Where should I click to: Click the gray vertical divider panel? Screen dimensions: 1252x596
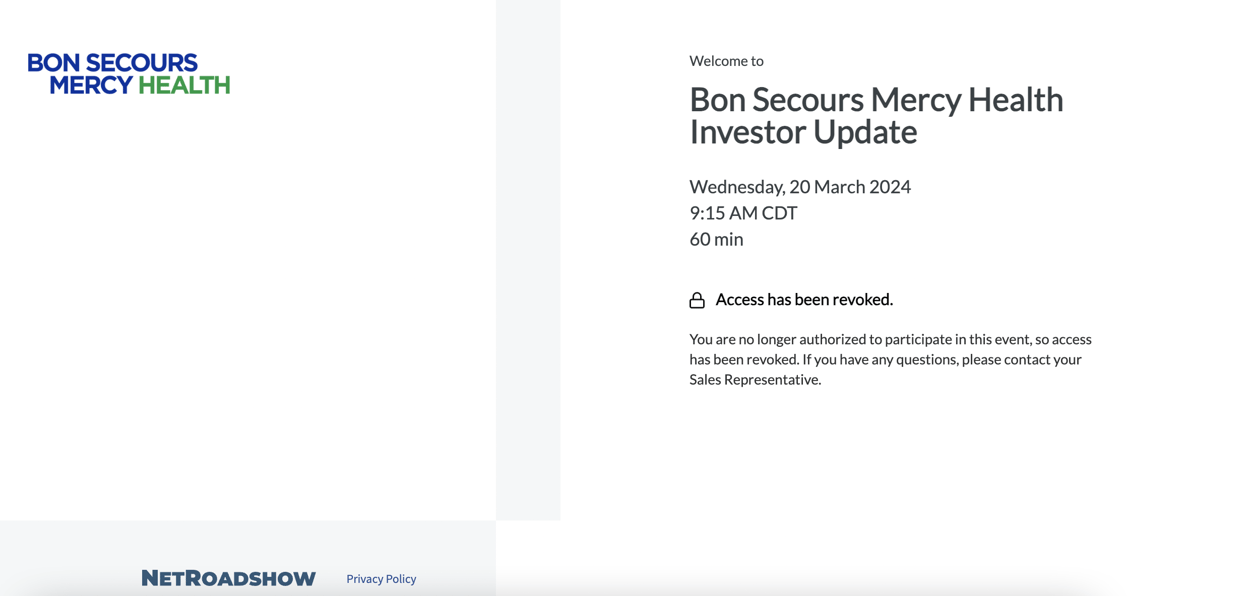[528, 260]
